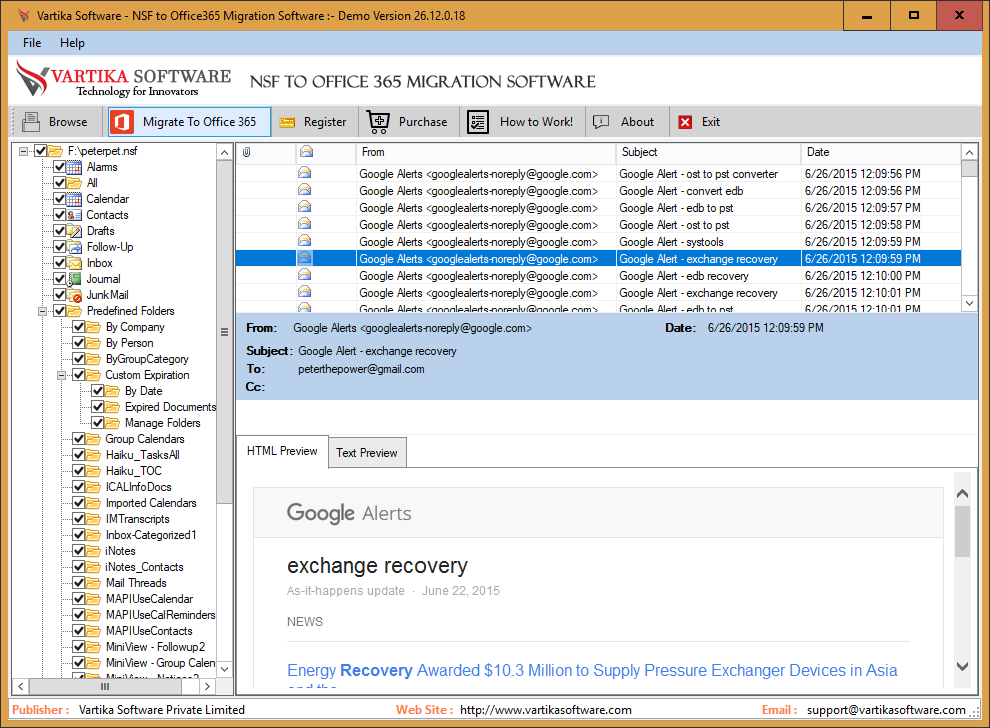Click folder tree scroll down arrow
Viewport: 990px width, 728px height.
[x=224, y=669]
